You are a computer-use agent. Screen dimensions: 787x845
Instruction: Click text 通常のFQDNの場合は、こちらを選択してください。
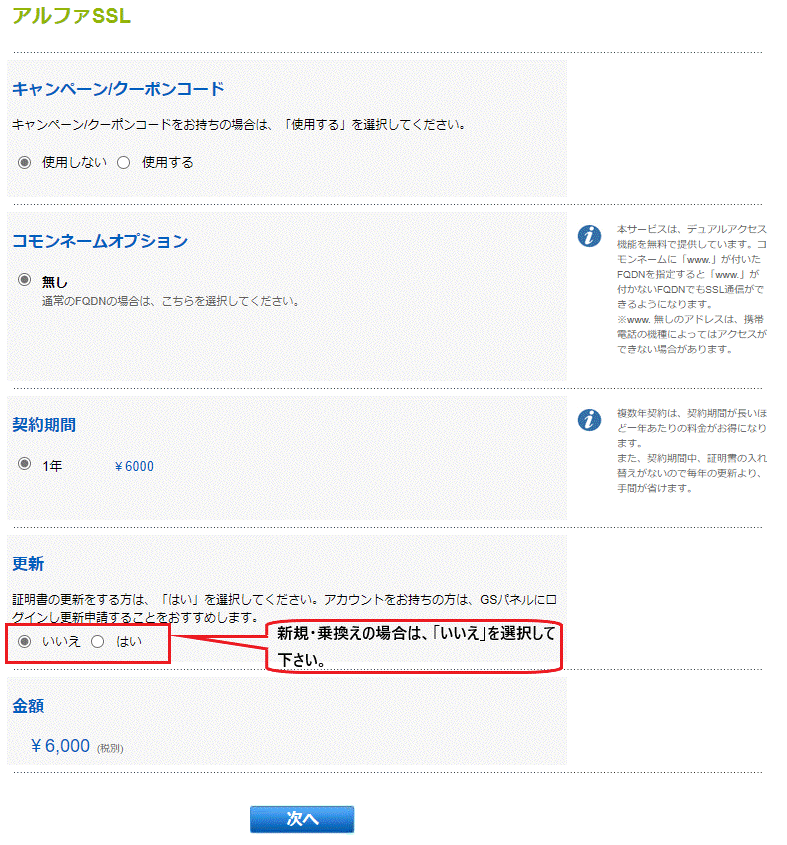[171, 301]
